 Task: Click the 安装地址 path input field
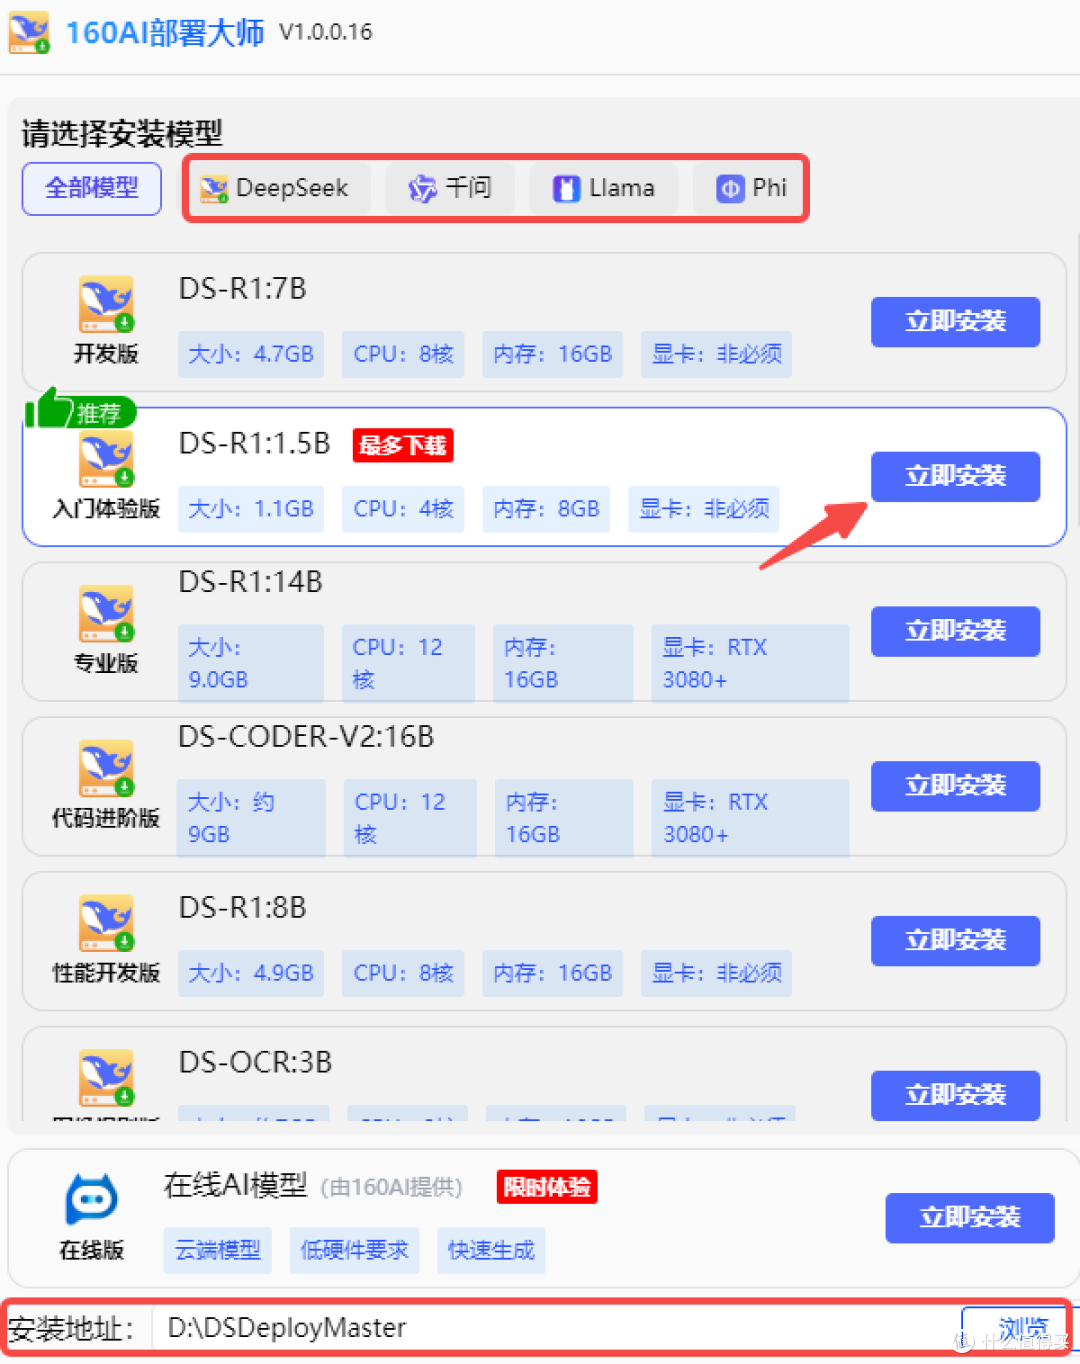pyautogui.click(x=555, y=1328)
